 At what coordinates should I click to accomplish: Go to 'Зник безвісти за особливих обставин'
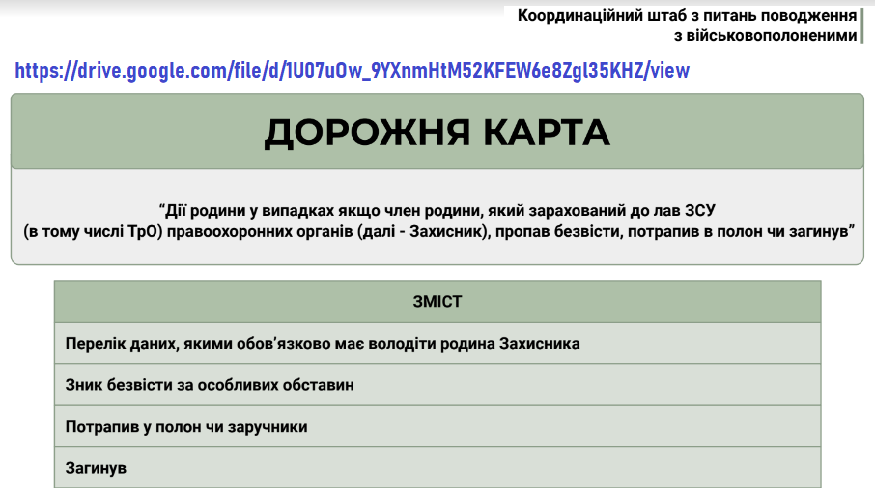209,384
